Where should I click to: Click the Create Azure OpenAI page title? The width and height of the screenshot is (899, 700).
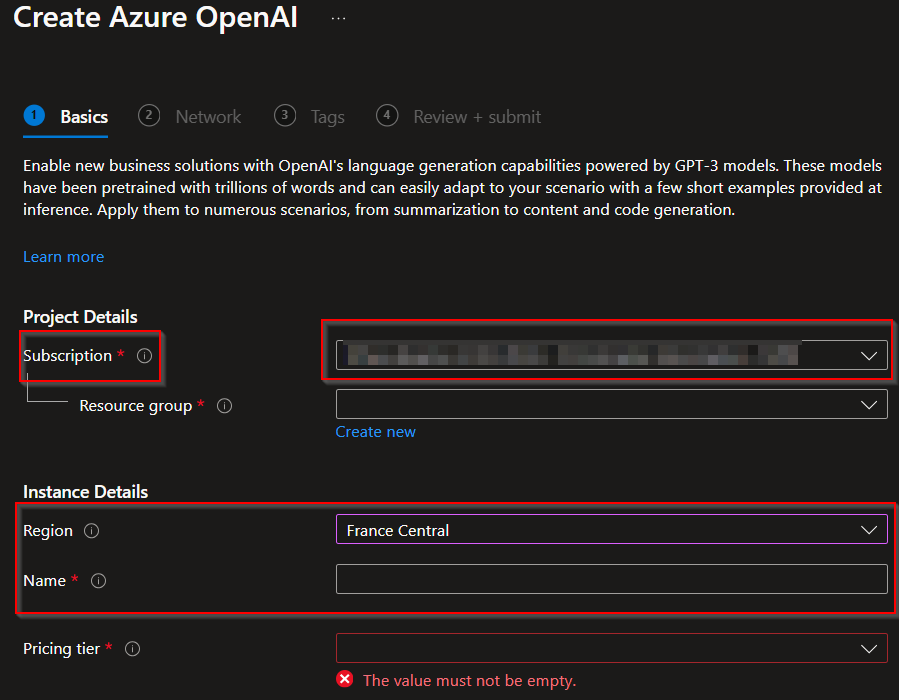click(155, 18)
